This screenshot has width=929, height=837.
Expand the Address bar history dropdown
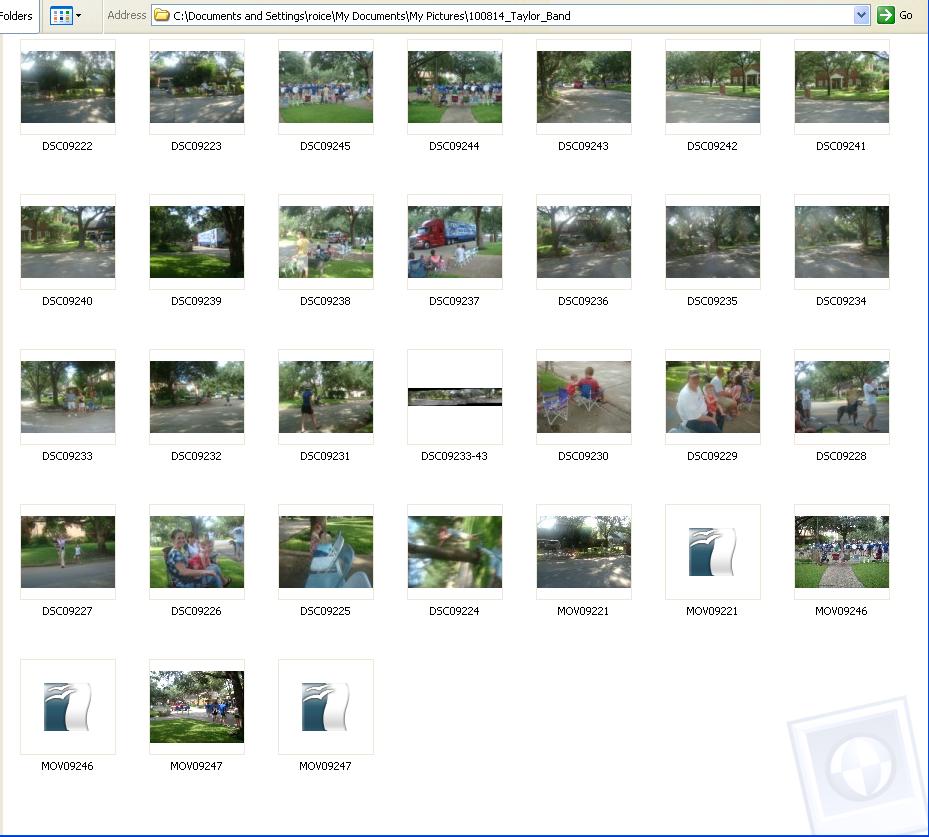pos(861,16)
